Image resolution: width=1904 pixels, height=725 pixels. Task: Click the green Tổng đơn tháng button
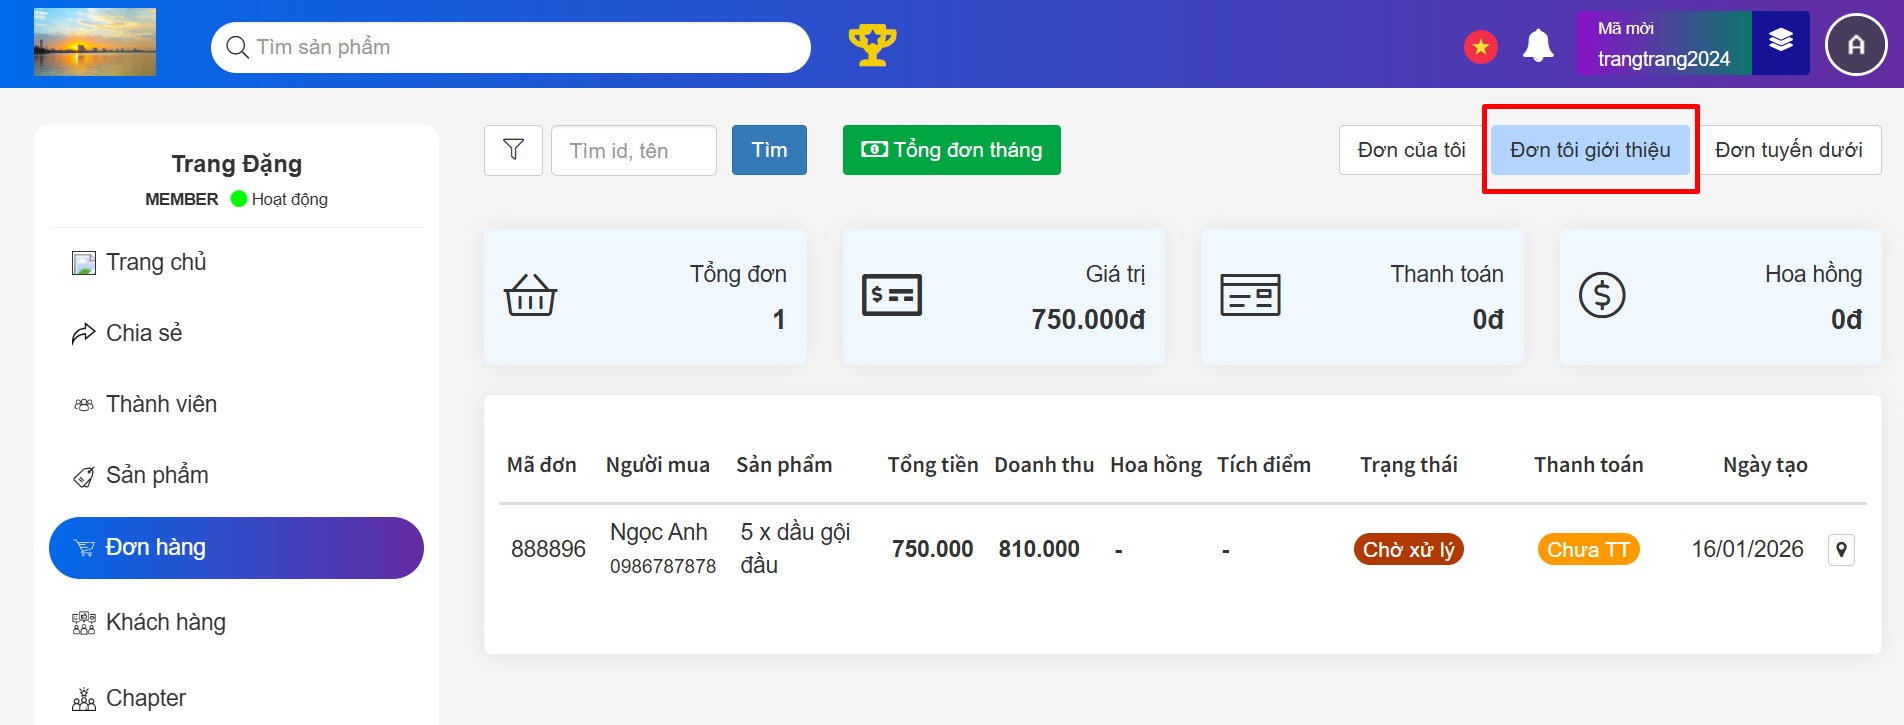[951, 150]
